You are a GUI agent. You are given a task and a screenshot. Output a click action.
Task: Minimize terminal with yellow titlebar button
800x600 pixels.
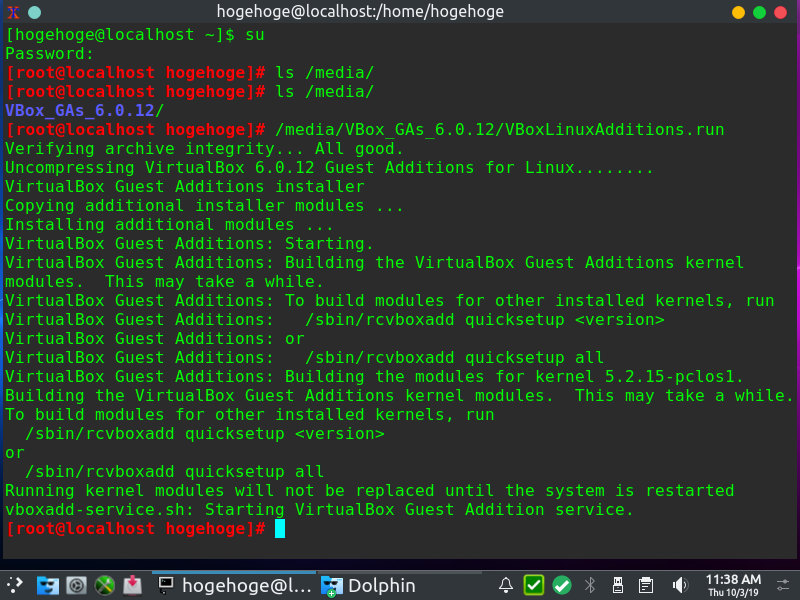[x=738, y=12]
